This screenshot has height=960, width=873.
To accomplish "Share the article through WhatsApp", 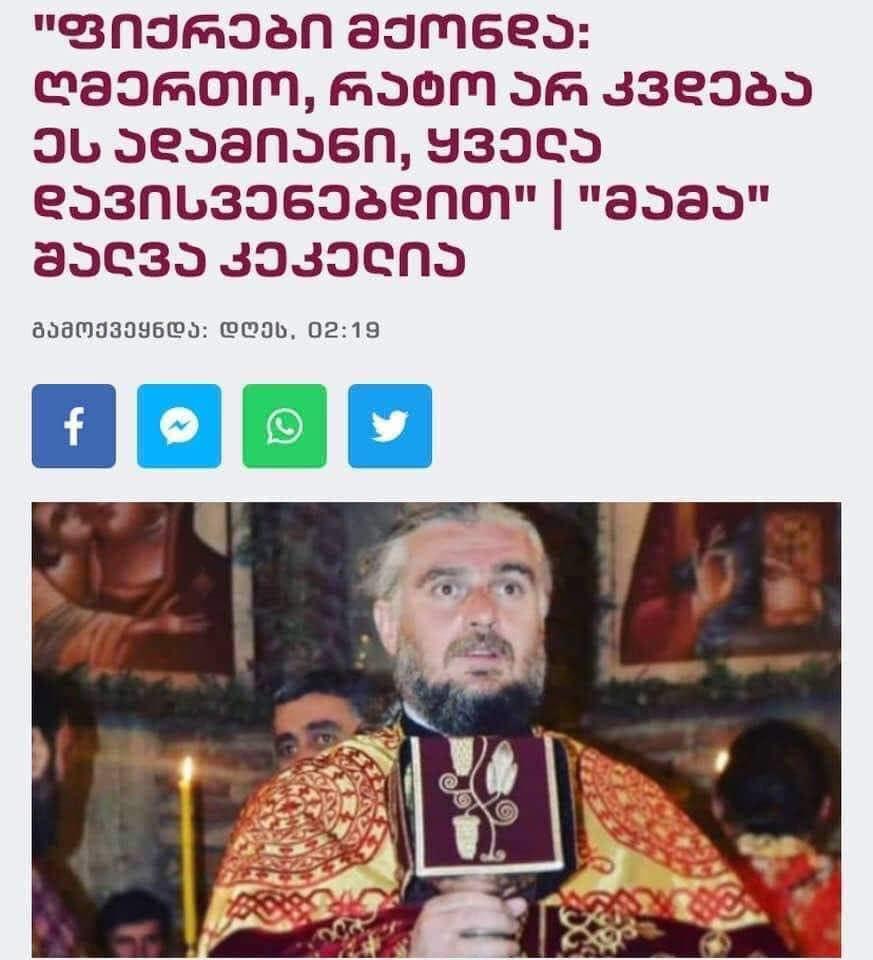I will point(284,426).
